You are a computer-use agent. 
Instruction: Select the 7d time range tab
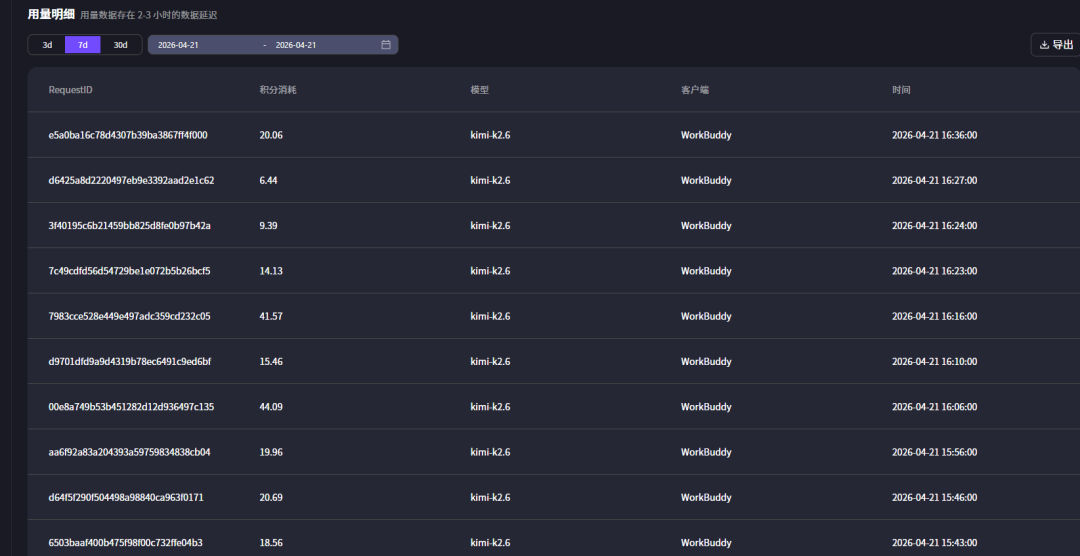point(83,45)
